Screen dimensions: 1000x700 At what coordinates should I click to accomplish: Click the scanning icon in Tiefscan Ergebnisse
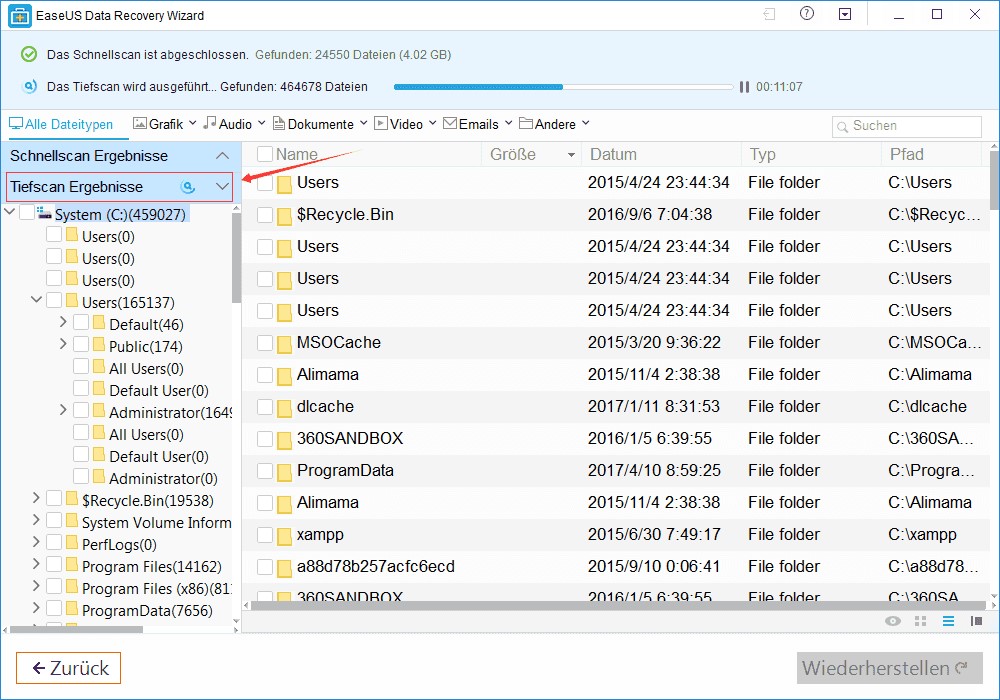coord(188,187)
